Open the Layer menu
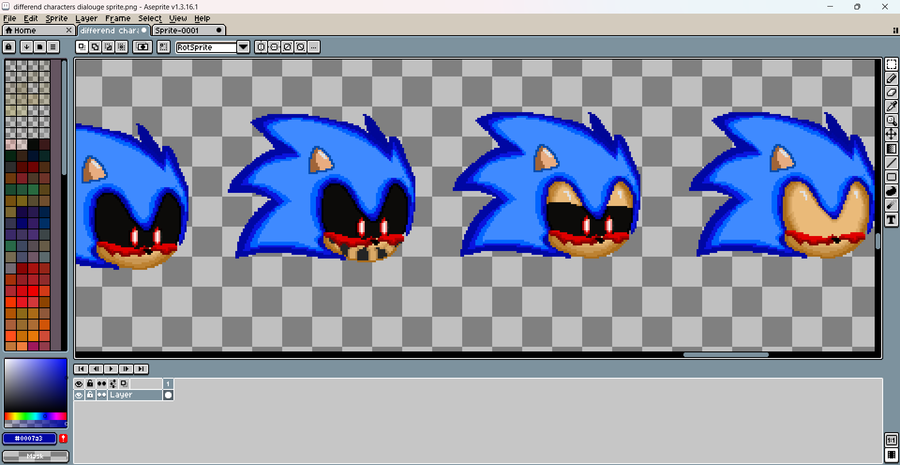 point(87,18)
